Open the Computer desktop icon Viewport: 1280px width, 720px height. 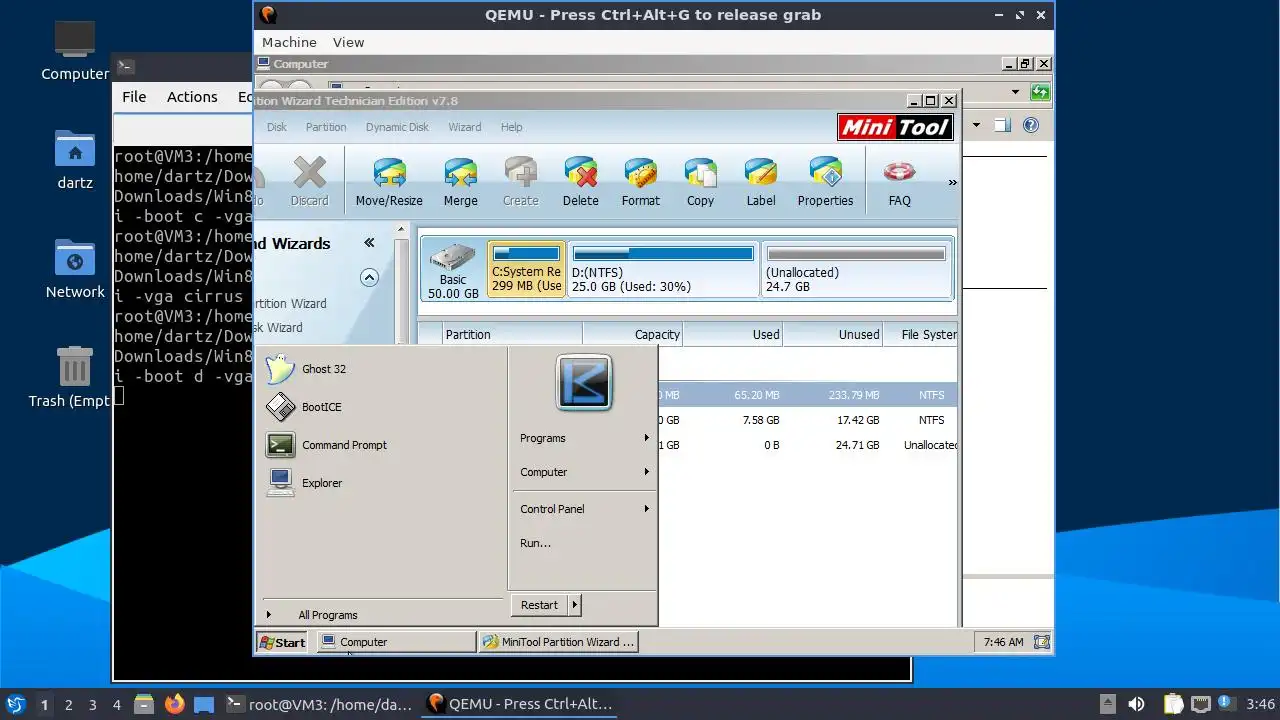75,50
